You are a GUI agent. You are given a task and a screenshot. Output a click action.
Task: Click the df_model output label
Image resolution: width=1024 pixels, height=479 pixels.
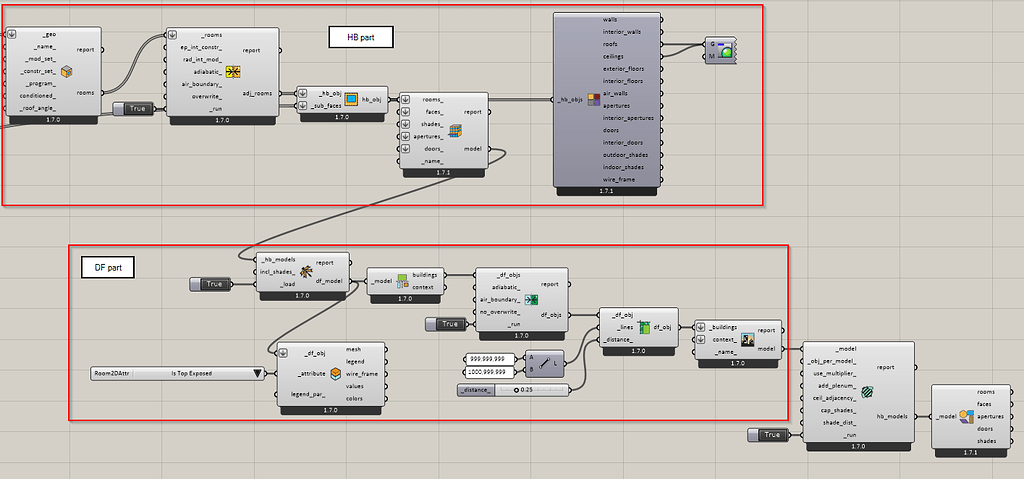[x=331, y=282]
